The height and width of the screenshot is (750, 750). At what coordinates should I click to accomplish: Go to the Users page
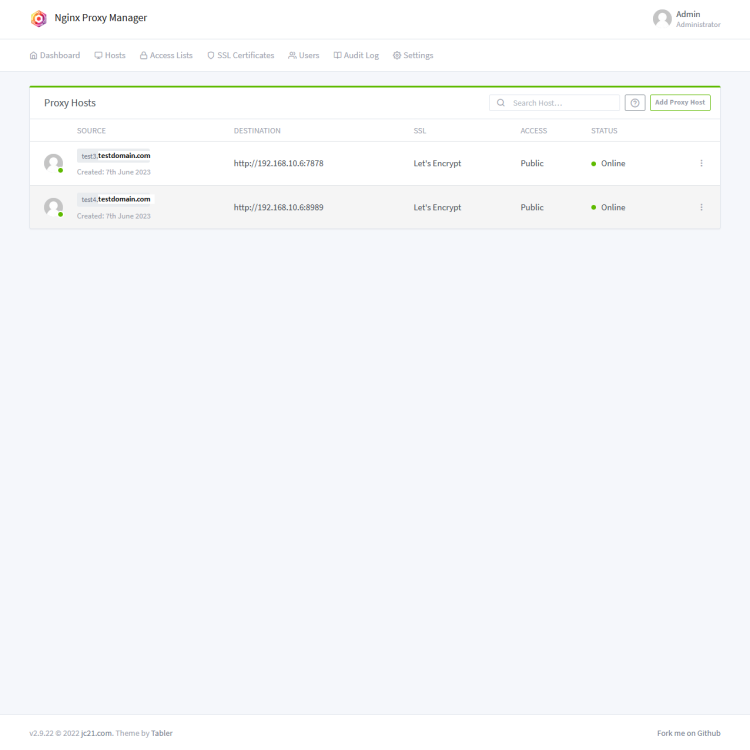coord(304,55)
